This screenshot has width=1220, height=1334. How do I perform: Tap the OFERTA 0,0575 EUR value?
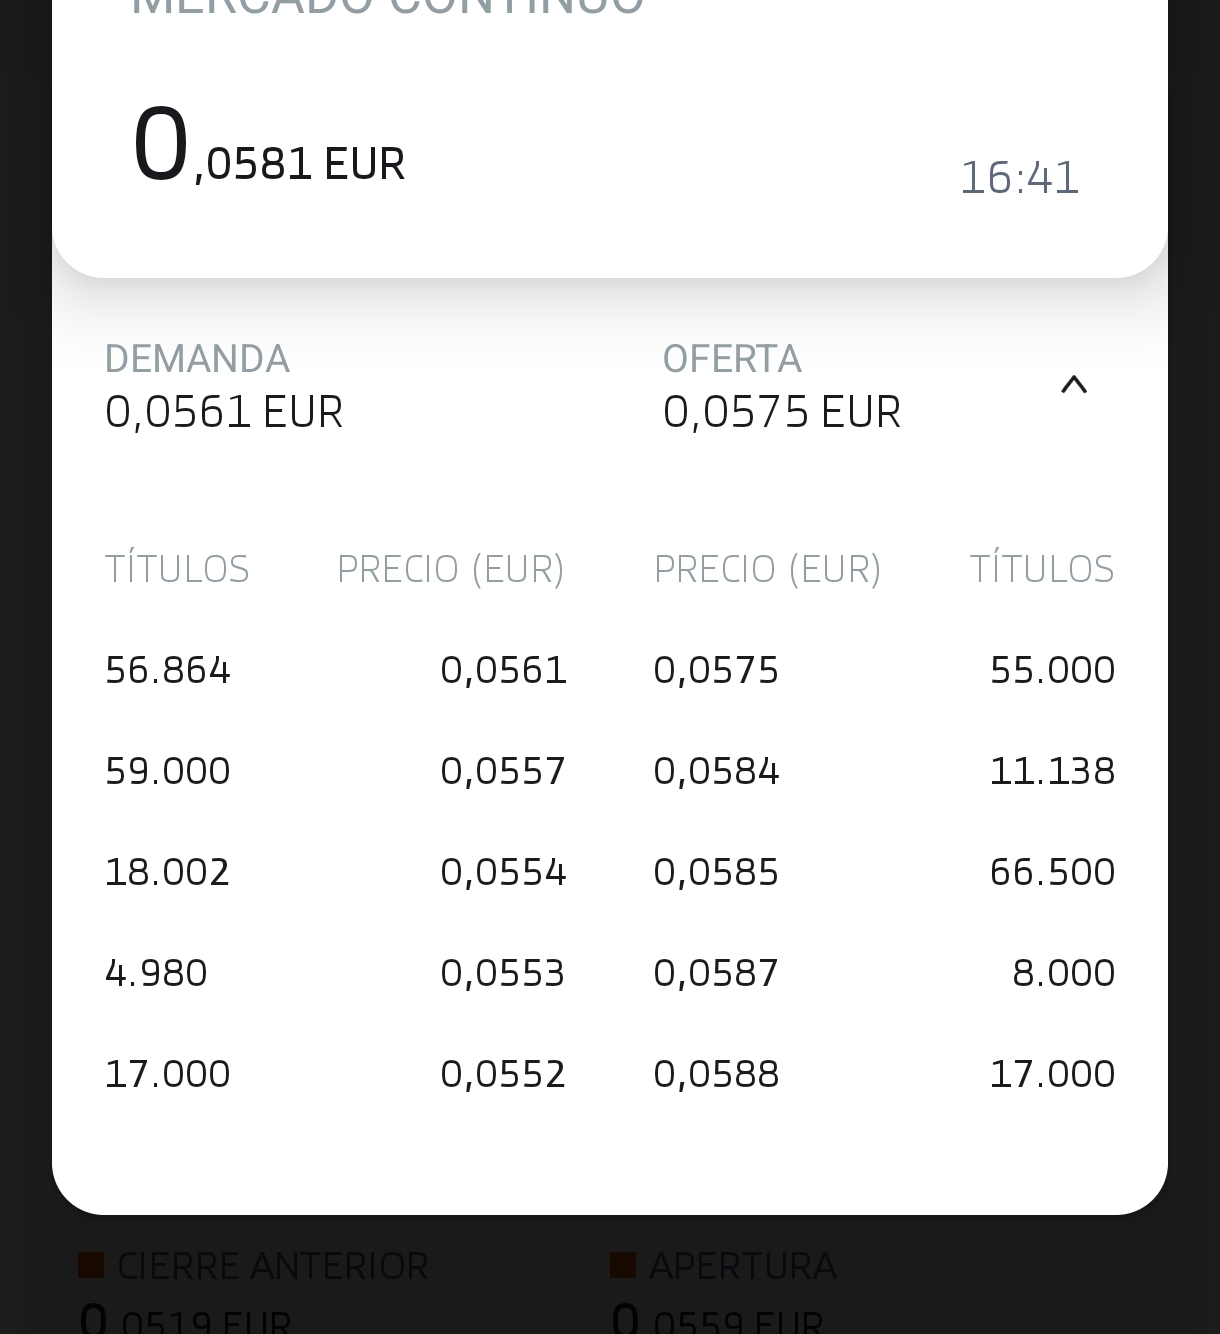tap(782, 412)
